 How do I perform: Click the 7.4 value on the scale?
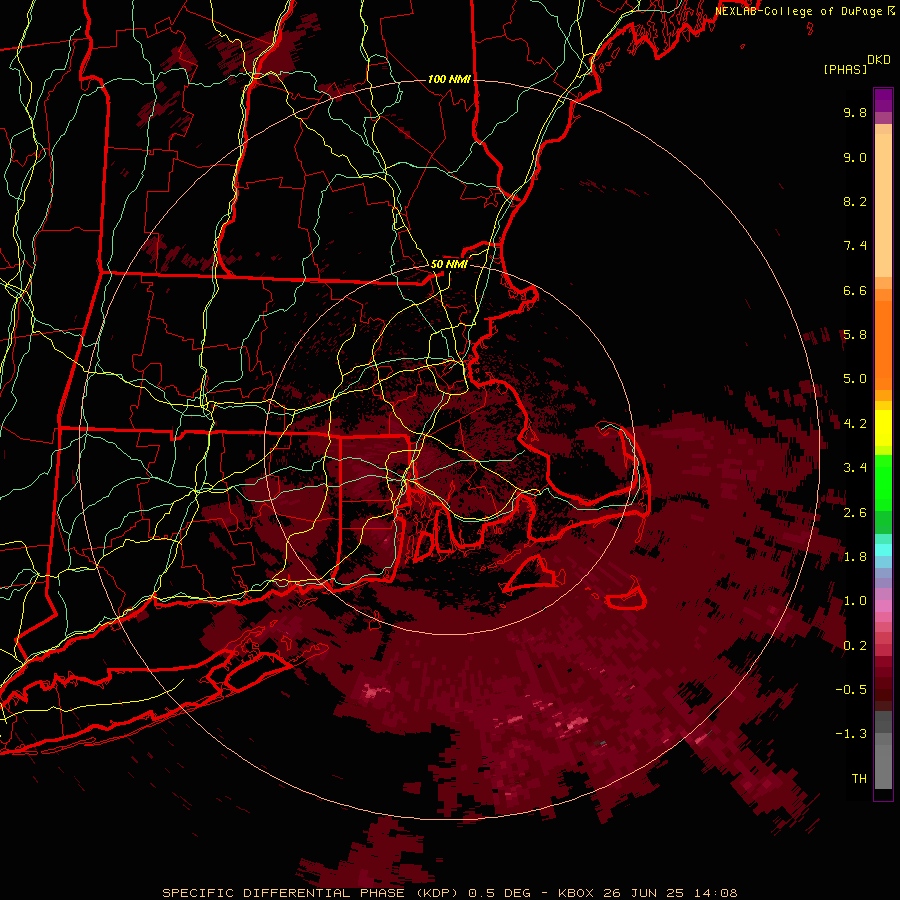pos(855,246)
